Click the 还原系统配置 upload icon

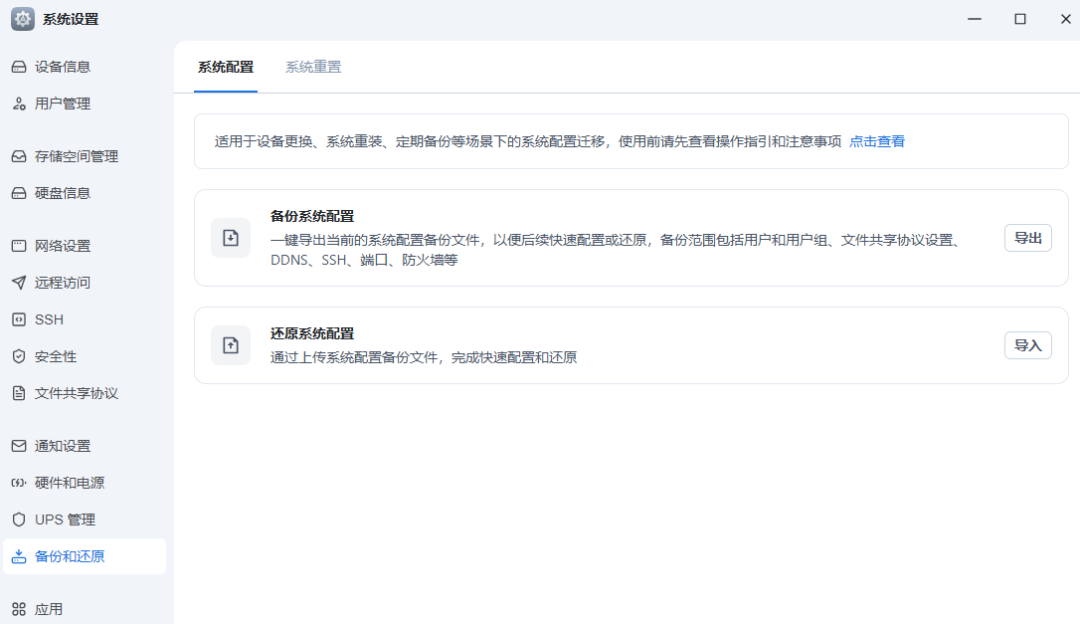[230, 345]
